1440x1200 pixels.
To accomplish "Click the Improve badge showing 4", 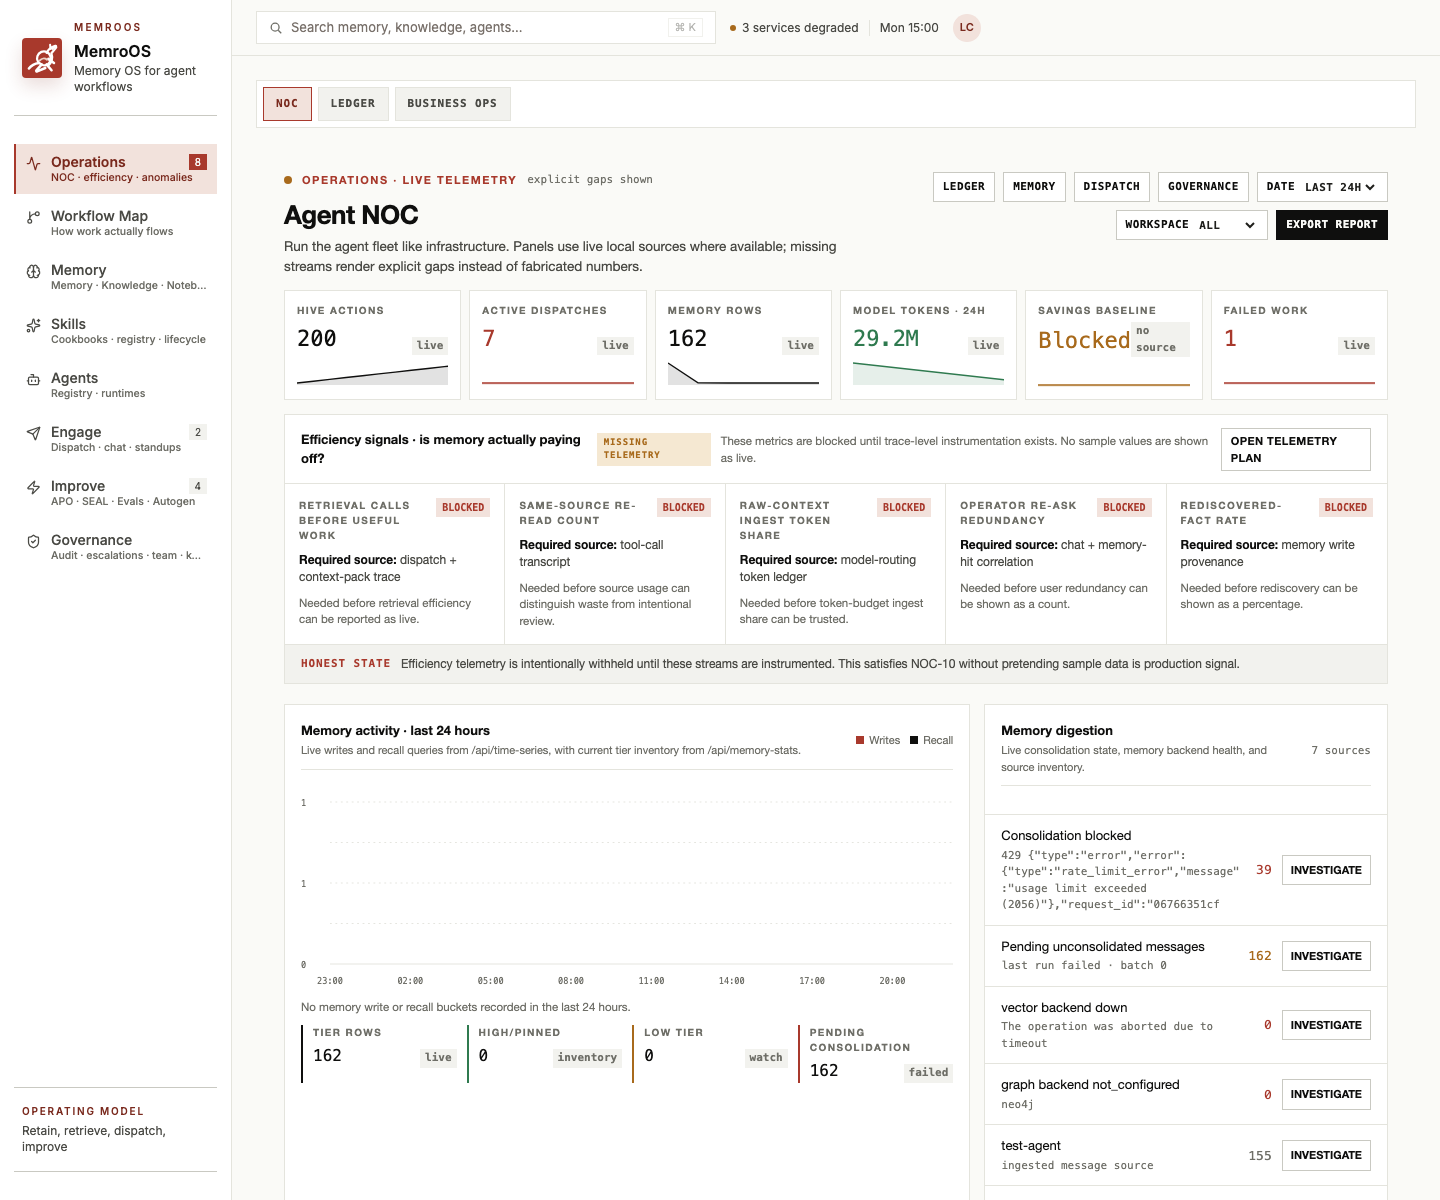I will pos(198,486).
